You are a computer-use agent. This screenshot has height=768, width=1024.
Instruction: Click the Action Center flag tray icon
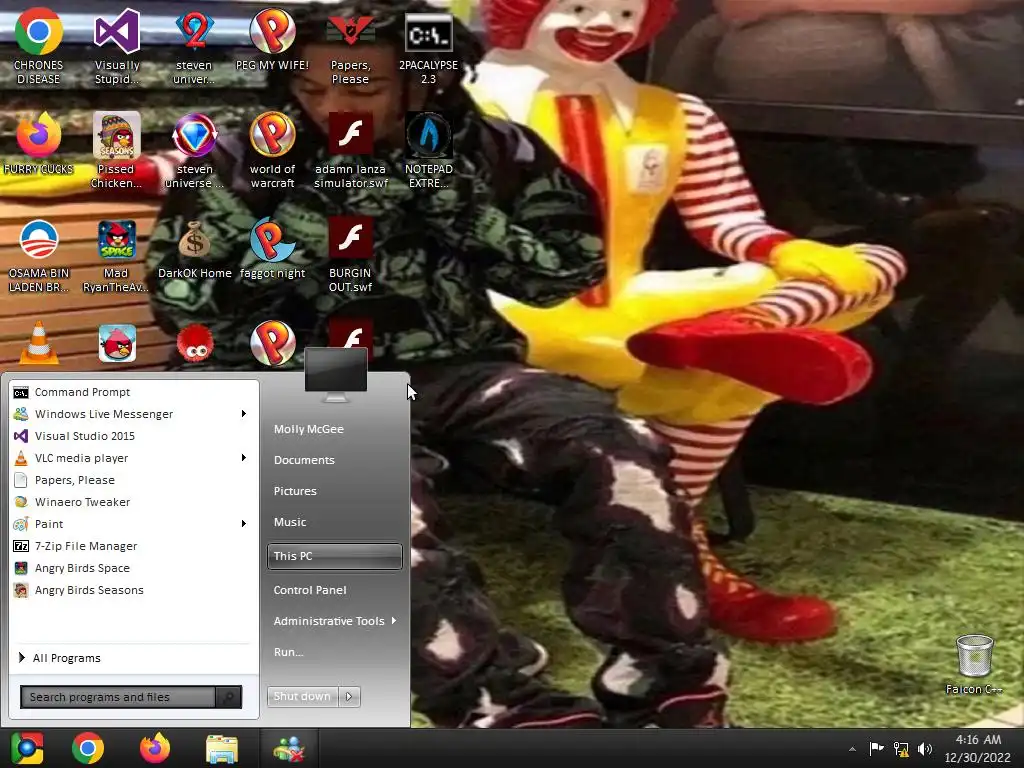876,748
